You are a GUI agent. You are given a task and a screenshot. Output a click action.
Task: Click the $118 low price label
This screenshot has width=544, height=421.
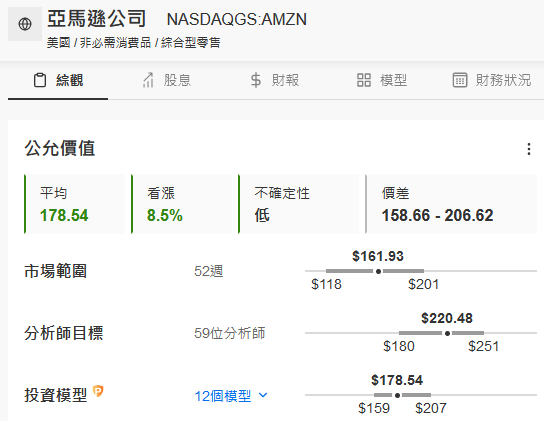click(326, 284)
